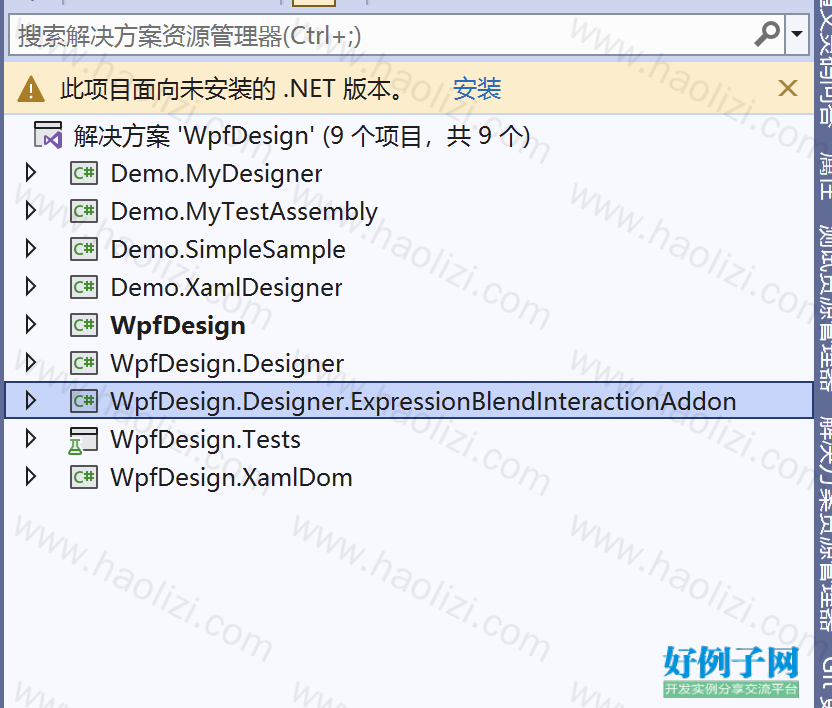832x708 pixels.
Task: Click the search magnifier icon
Action: [767, 34]
